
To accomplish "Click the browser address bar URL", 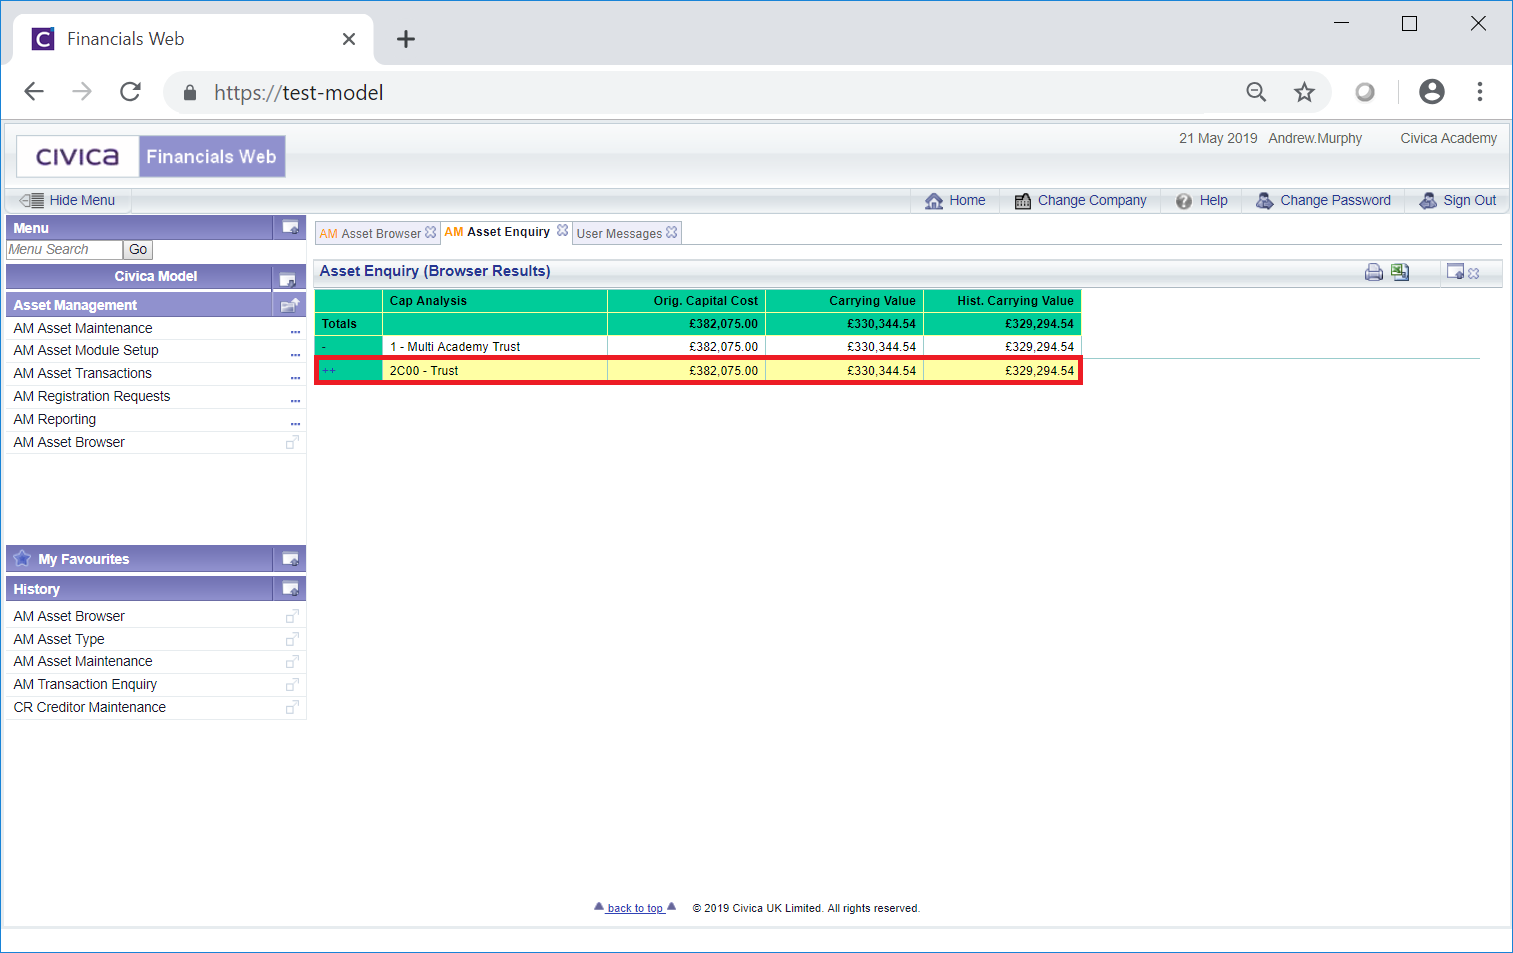I will coord(299,92).
